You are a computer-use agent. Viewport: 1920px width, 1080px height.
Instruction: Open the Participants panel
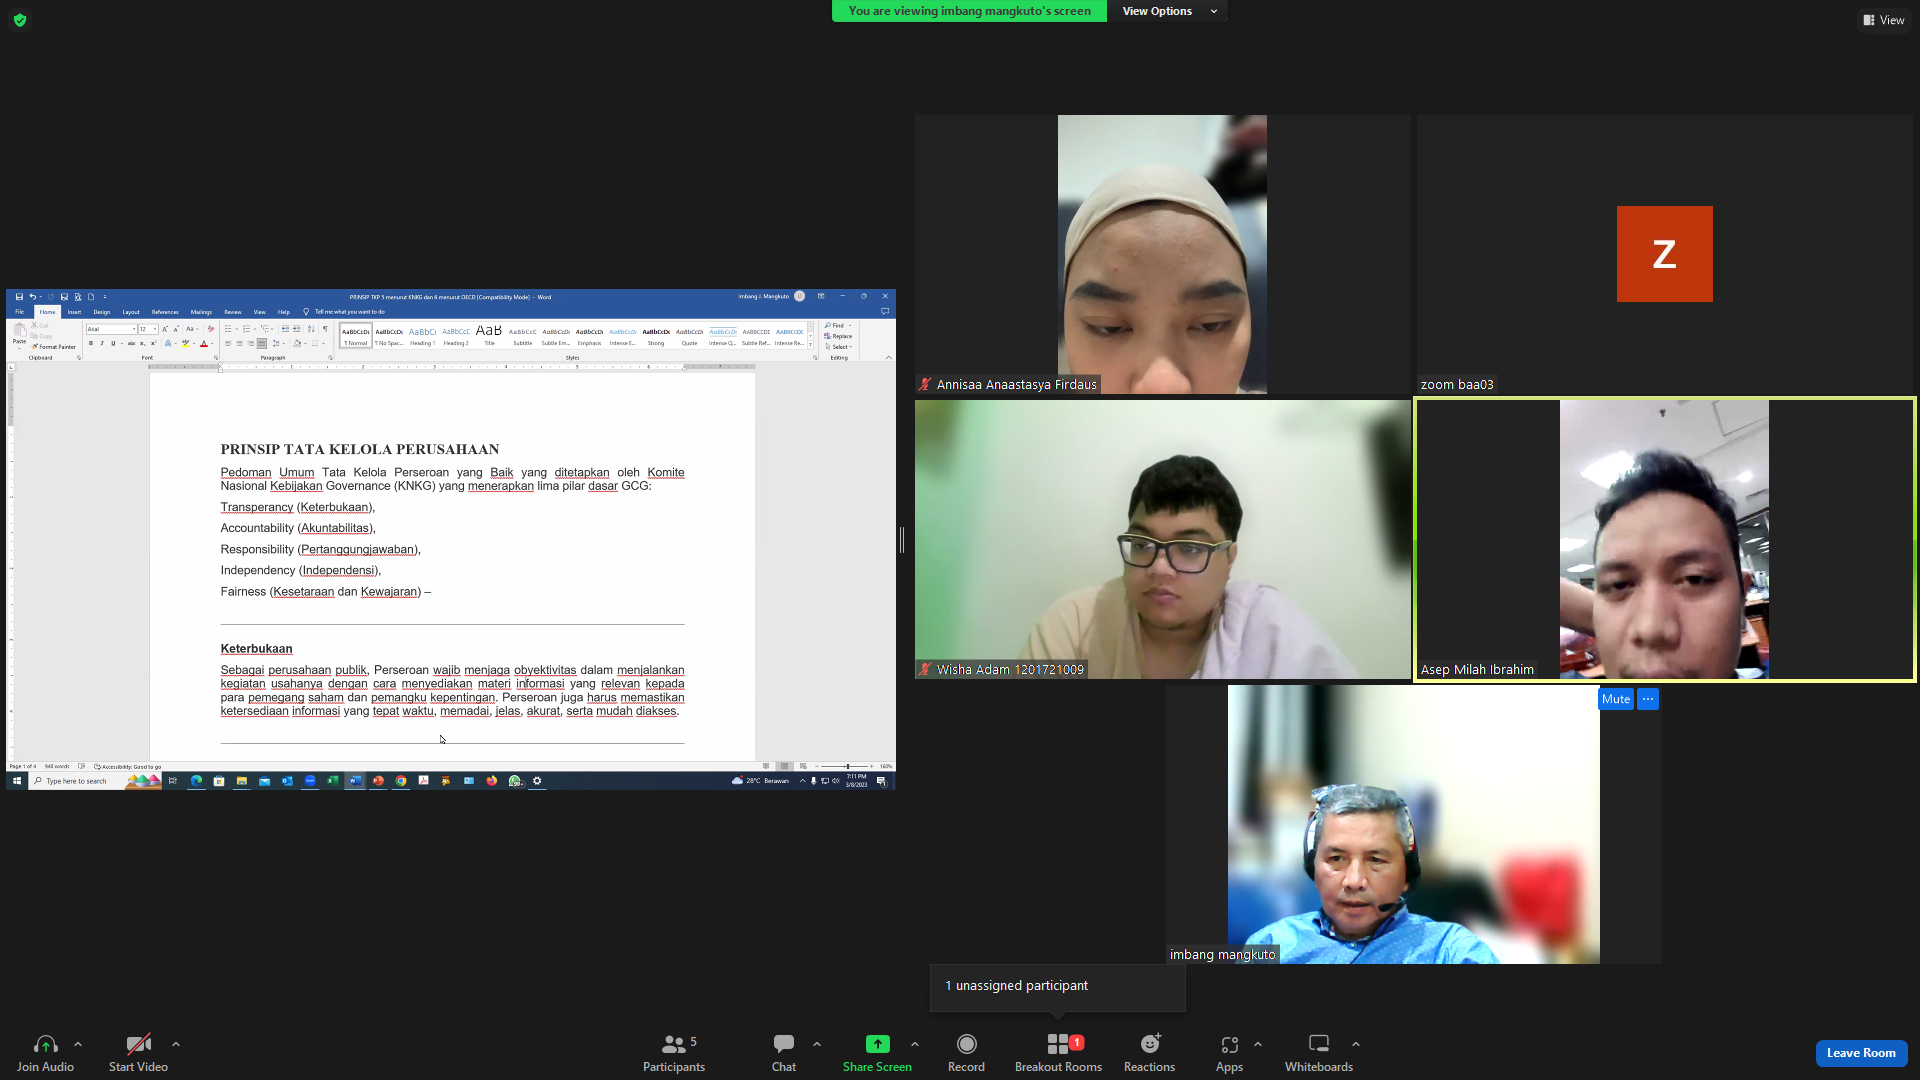tap(674, 1053)
